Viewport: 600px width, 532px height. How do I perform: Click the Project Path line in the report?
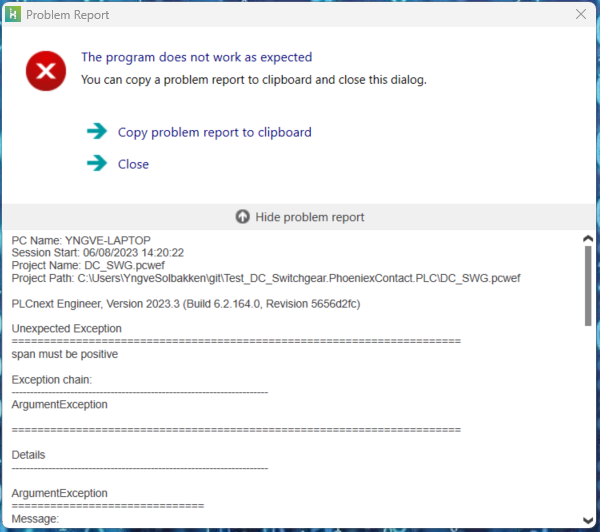click(265, 278)
